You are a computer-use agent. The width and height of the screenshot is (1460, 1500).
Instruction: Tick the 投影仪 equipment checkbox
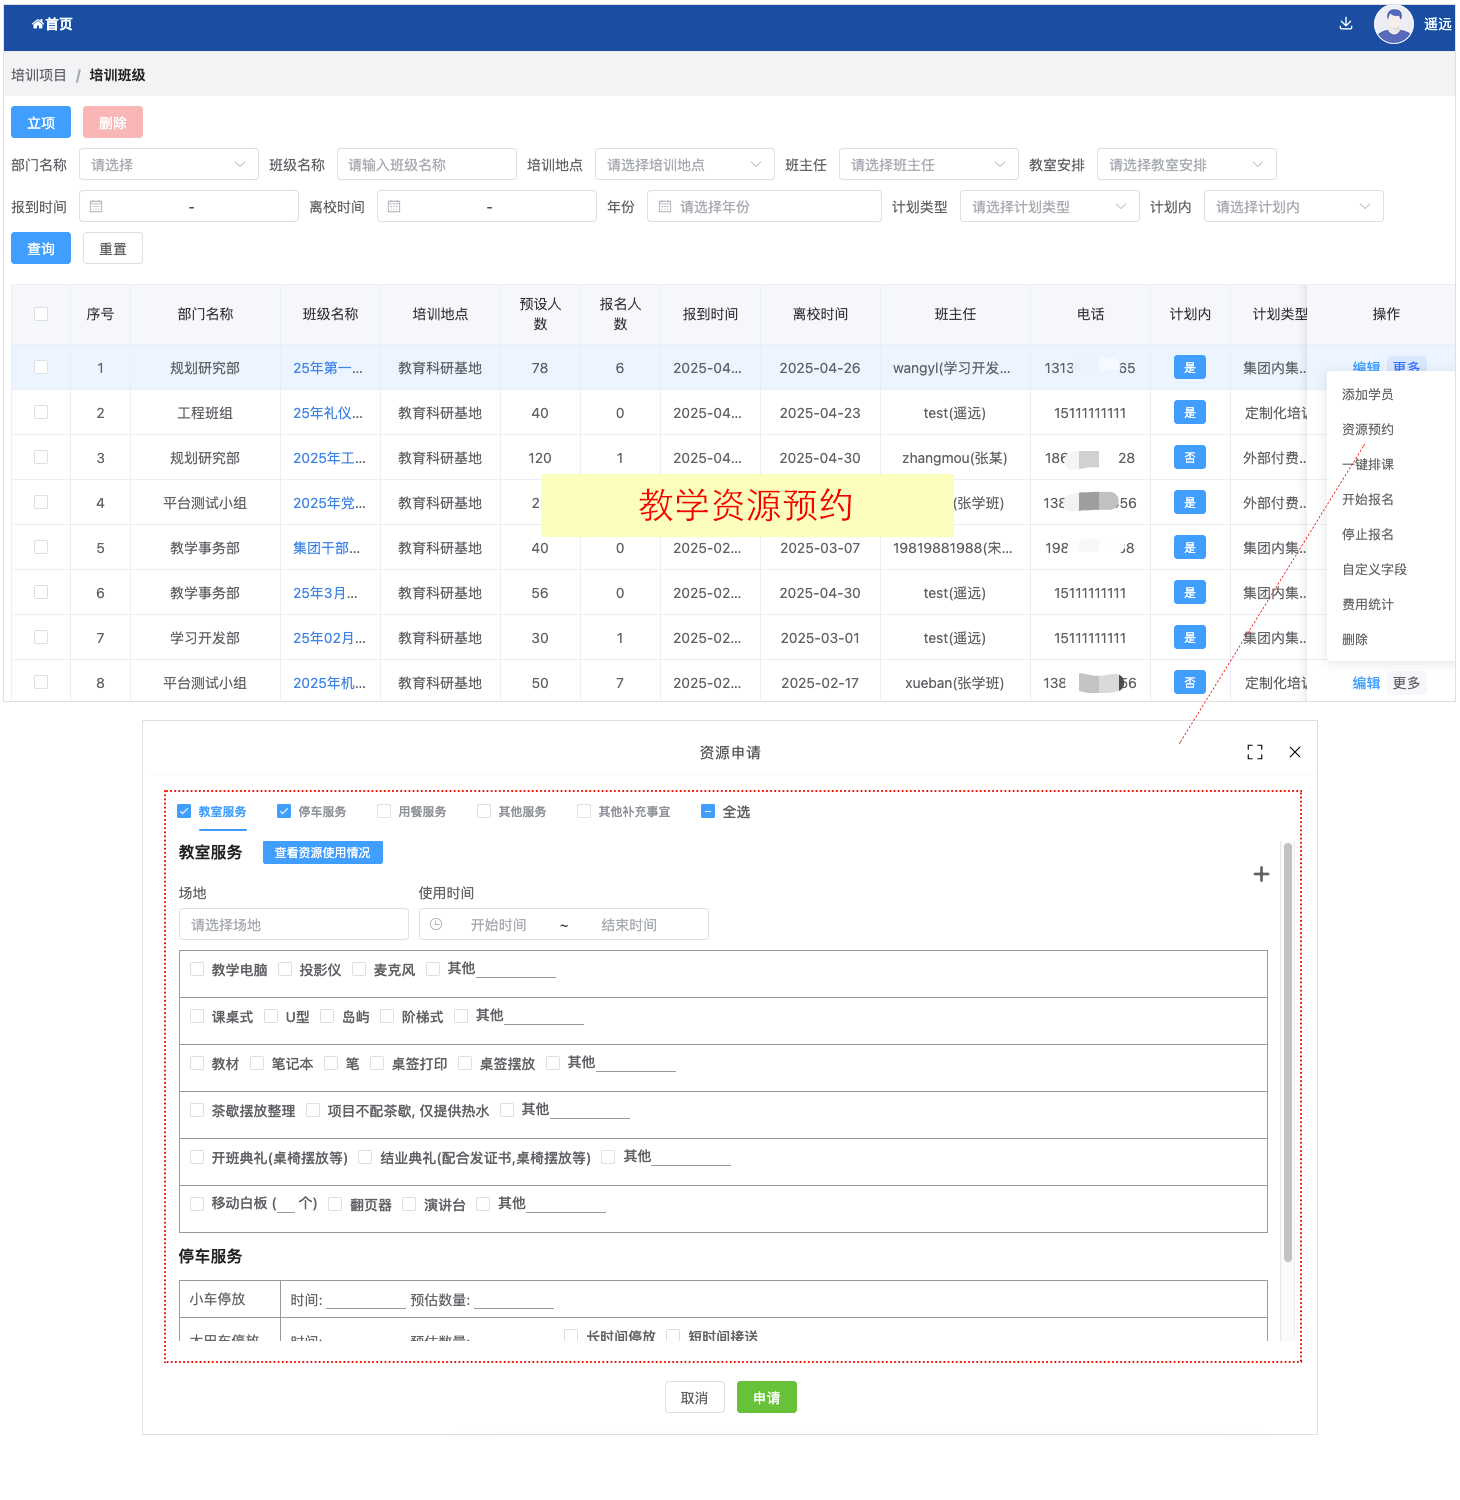pos(285,969)
